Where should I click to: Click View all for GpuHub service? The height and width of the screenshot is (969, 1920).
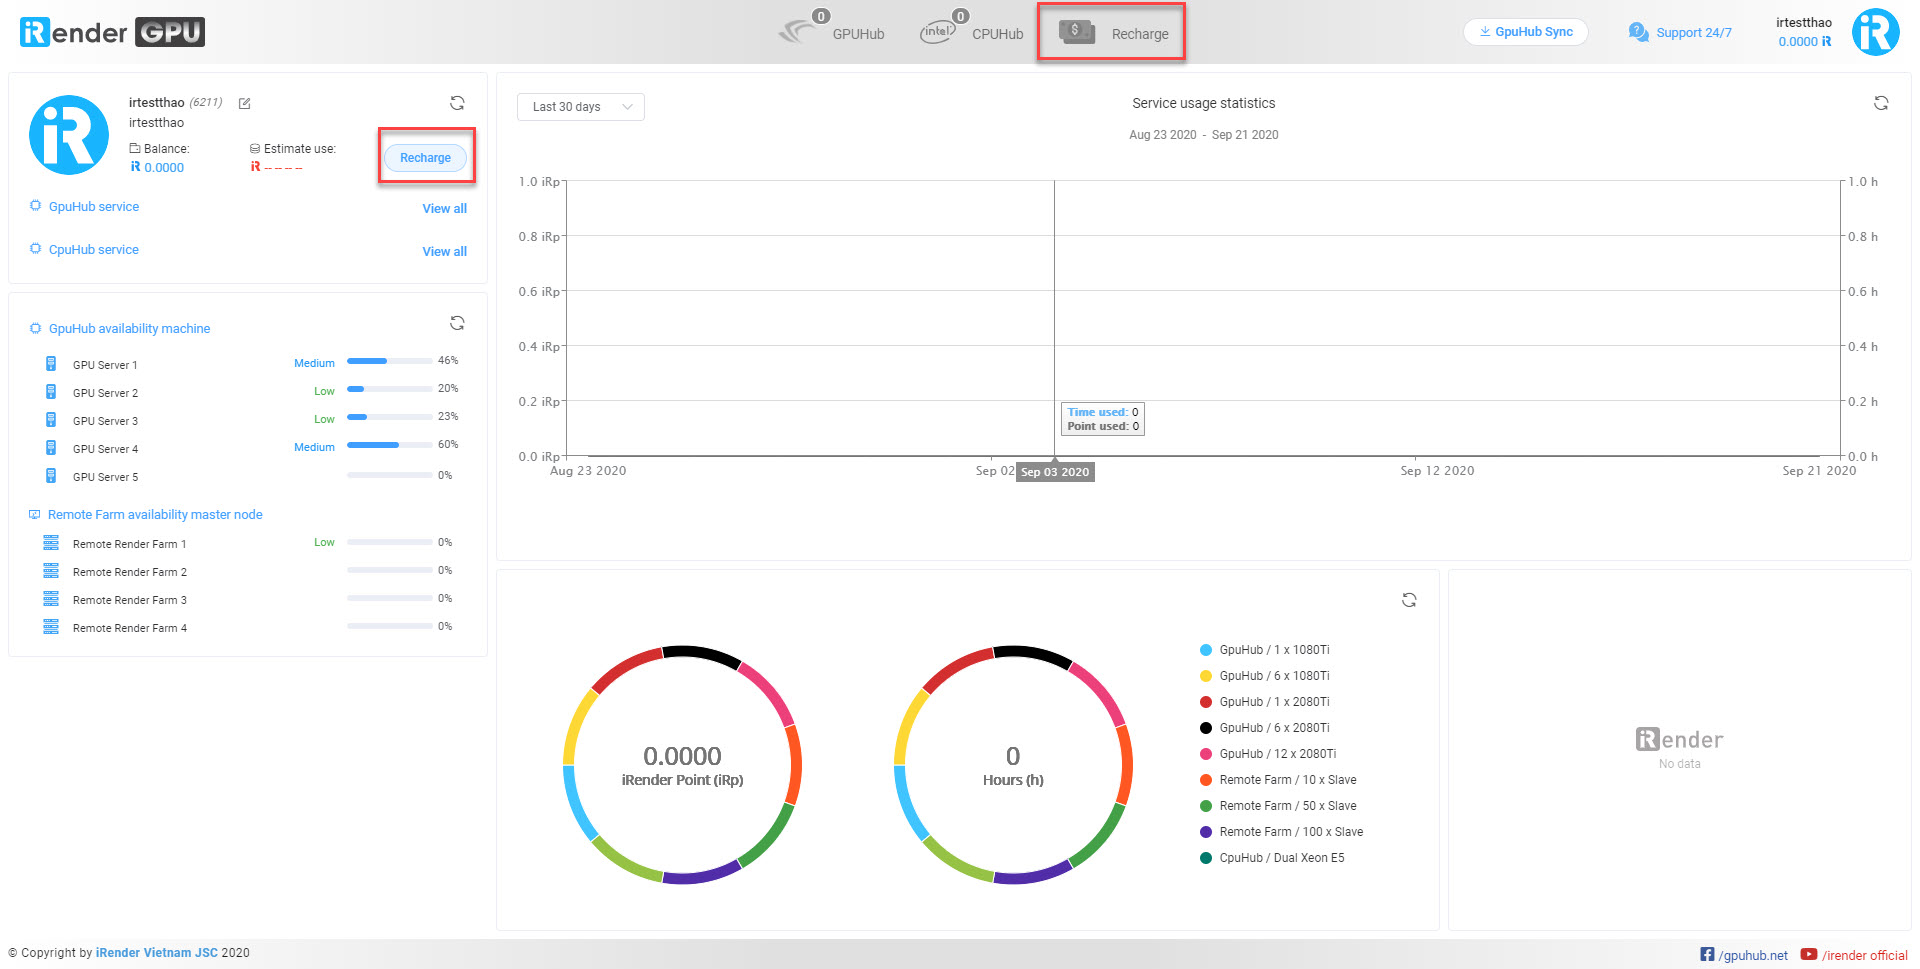(444, 209)
